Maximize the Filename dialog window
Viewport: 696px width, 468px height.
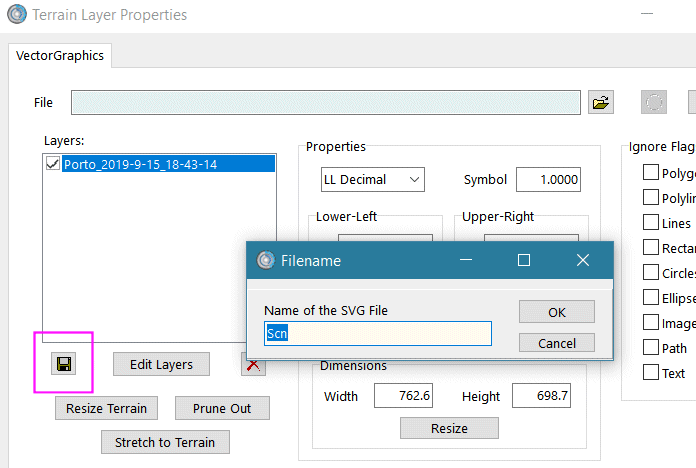coord(523,260)
